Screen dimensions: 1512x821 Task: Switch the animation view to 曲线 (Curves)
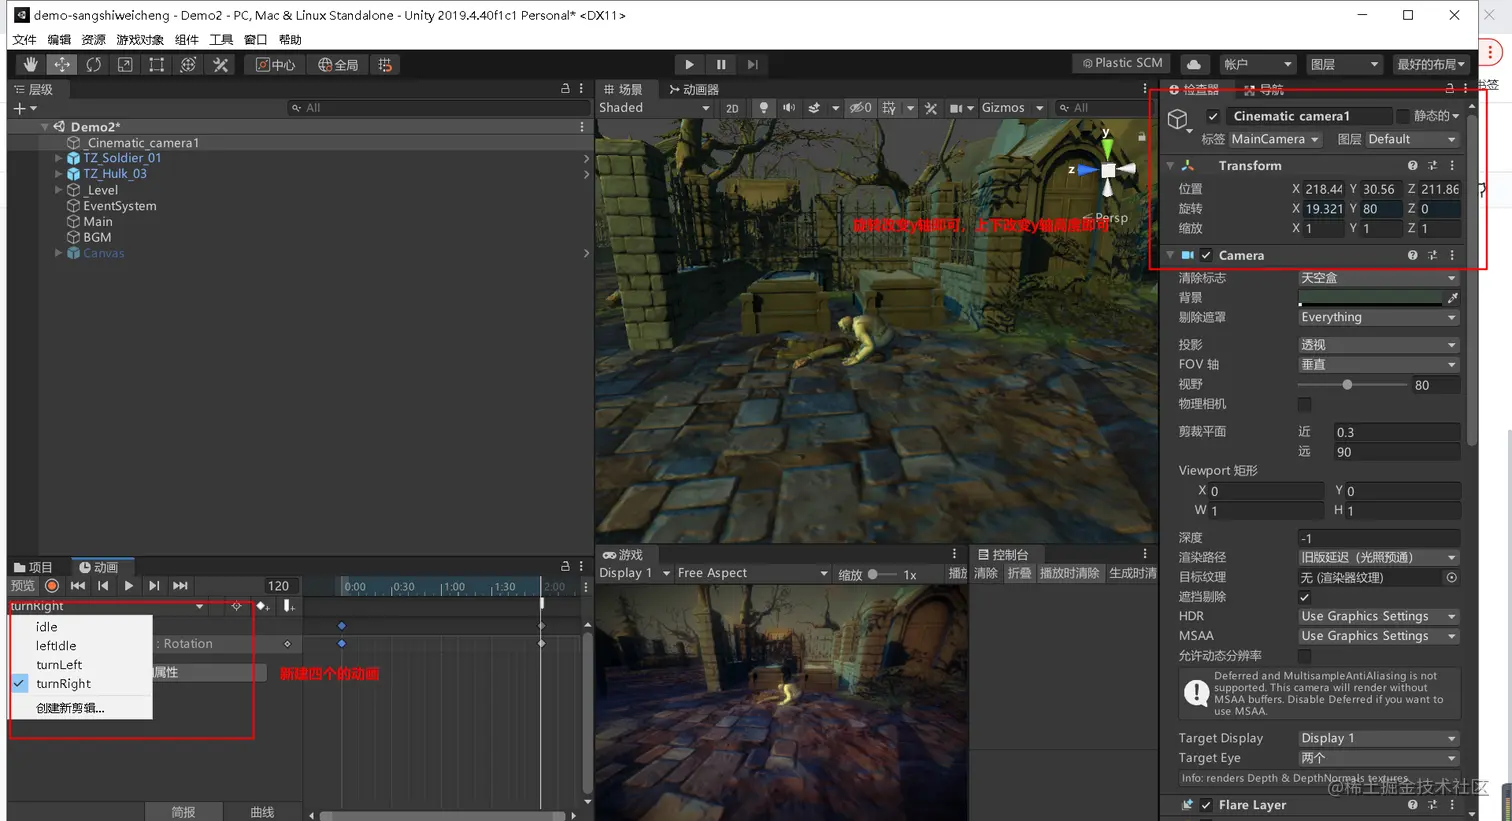pos(262,812)
